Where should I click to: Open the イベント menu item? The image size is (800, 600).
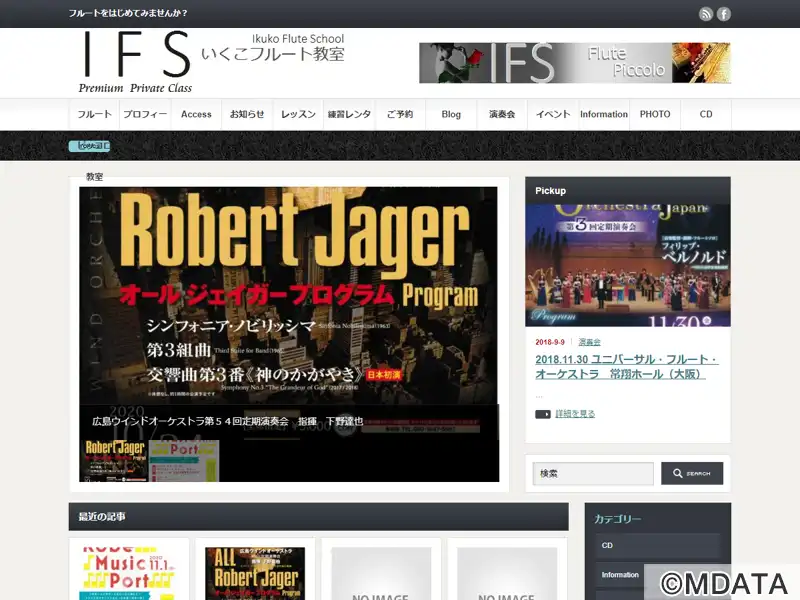[x=554, y=114]
